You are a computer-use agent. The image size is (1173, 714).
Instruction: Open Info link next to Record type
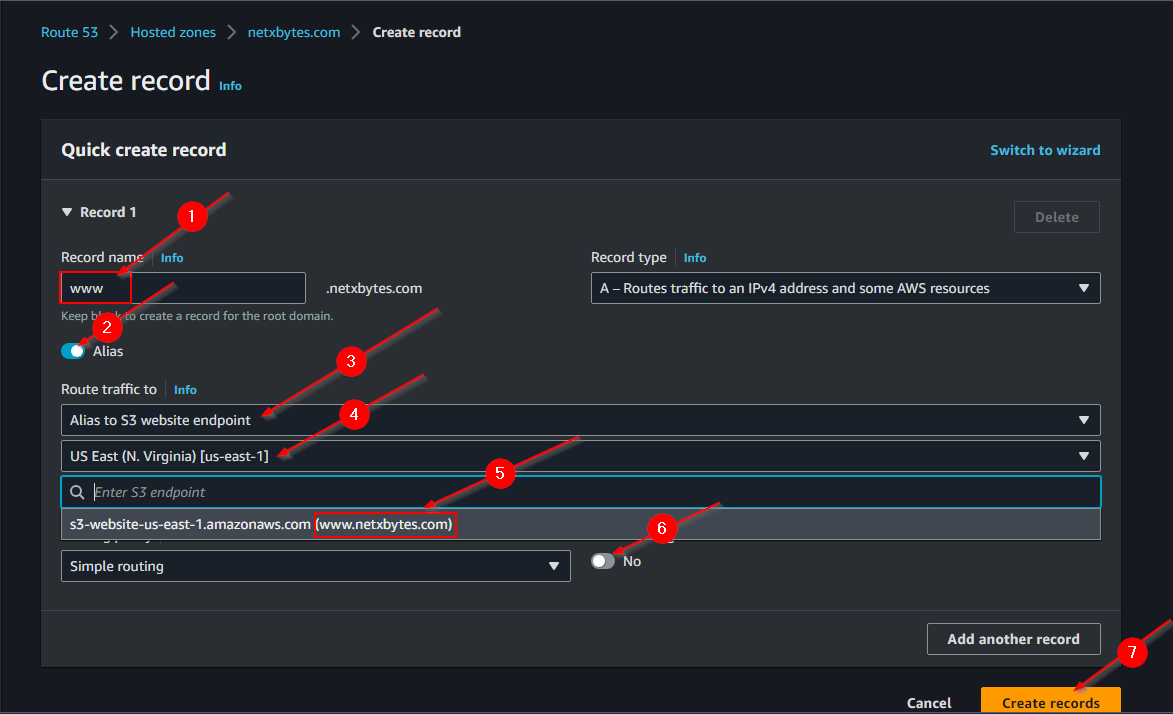coord(695,258)
